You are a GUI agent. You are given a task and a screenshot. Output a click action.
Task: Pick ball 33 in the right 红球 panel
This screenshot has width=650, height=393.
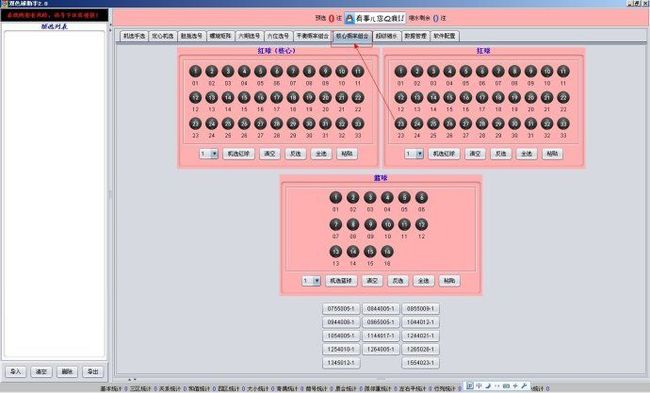tap(563, 124)
